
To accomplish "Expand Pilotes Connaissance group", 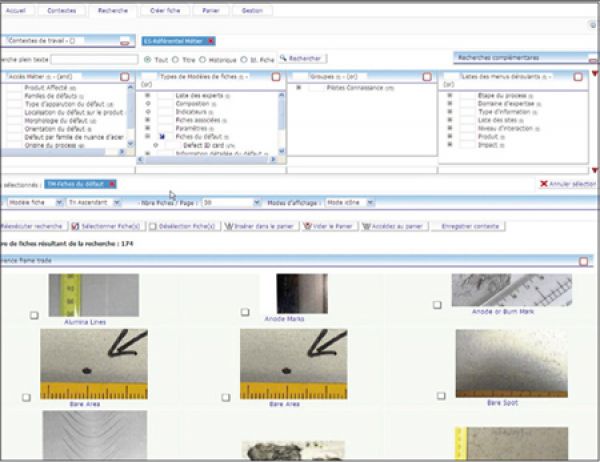I will [x=298, y=88].
